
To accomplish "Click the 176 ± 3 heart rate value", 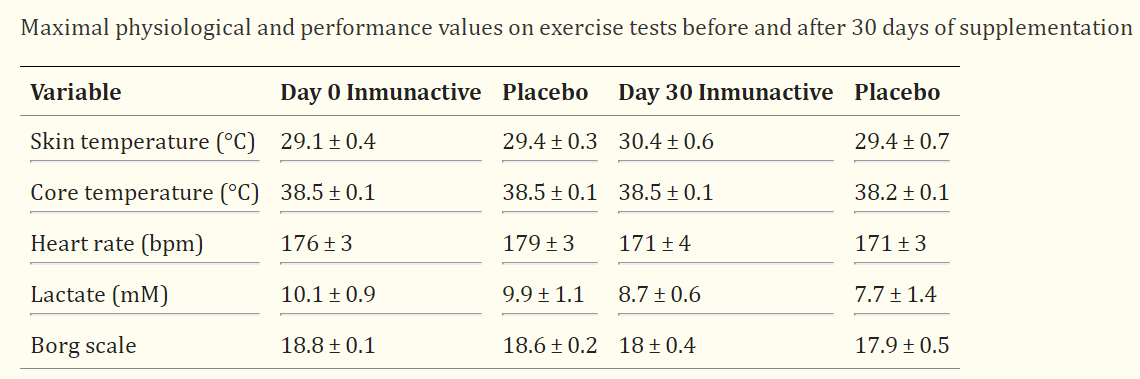I will pyautogui.click(x=316, y=244).
